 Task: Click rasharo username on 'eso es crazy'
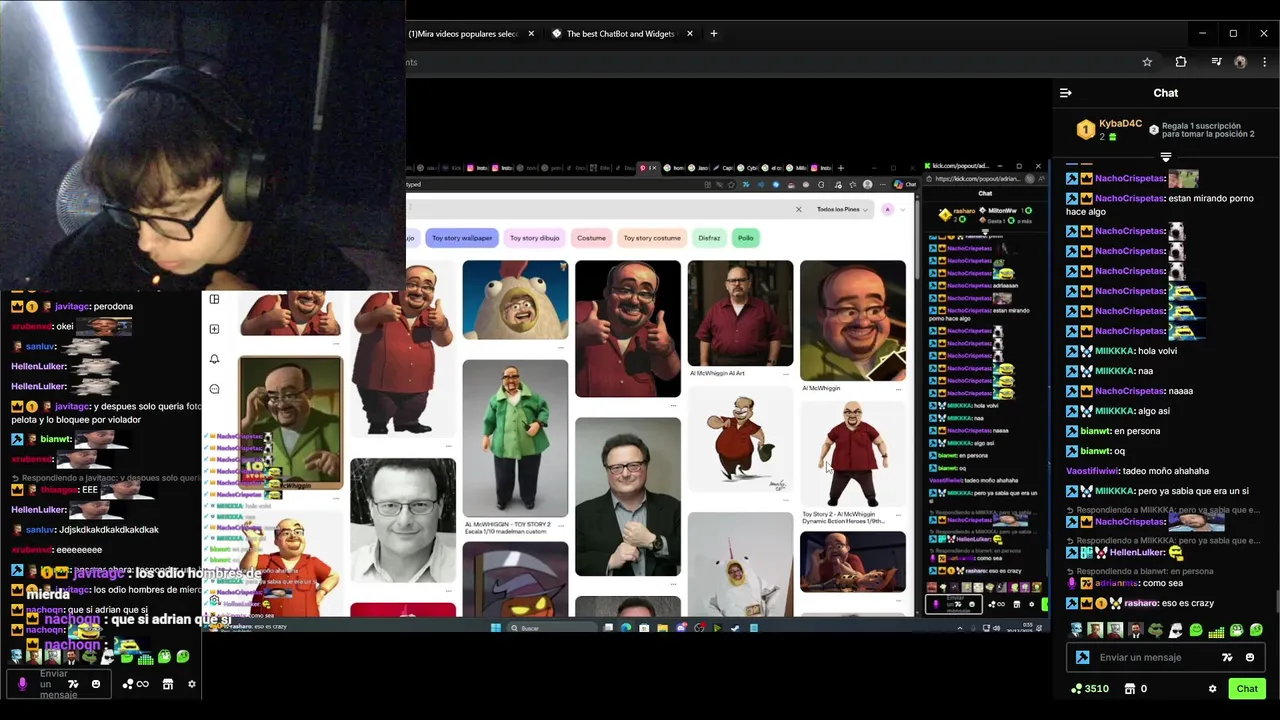(x=1140, y=604)
